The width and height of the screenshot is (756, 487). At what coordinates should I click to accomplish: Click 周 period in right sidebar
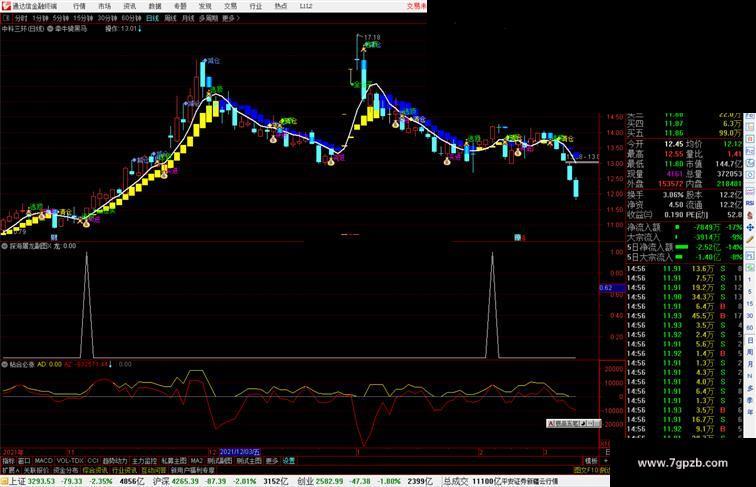pos(750,352)
